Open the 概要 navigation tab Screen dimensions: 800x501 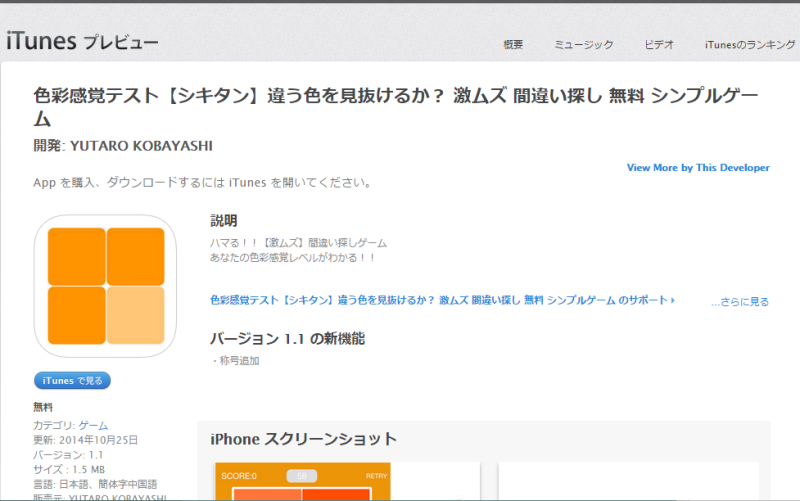pos(513,45)
